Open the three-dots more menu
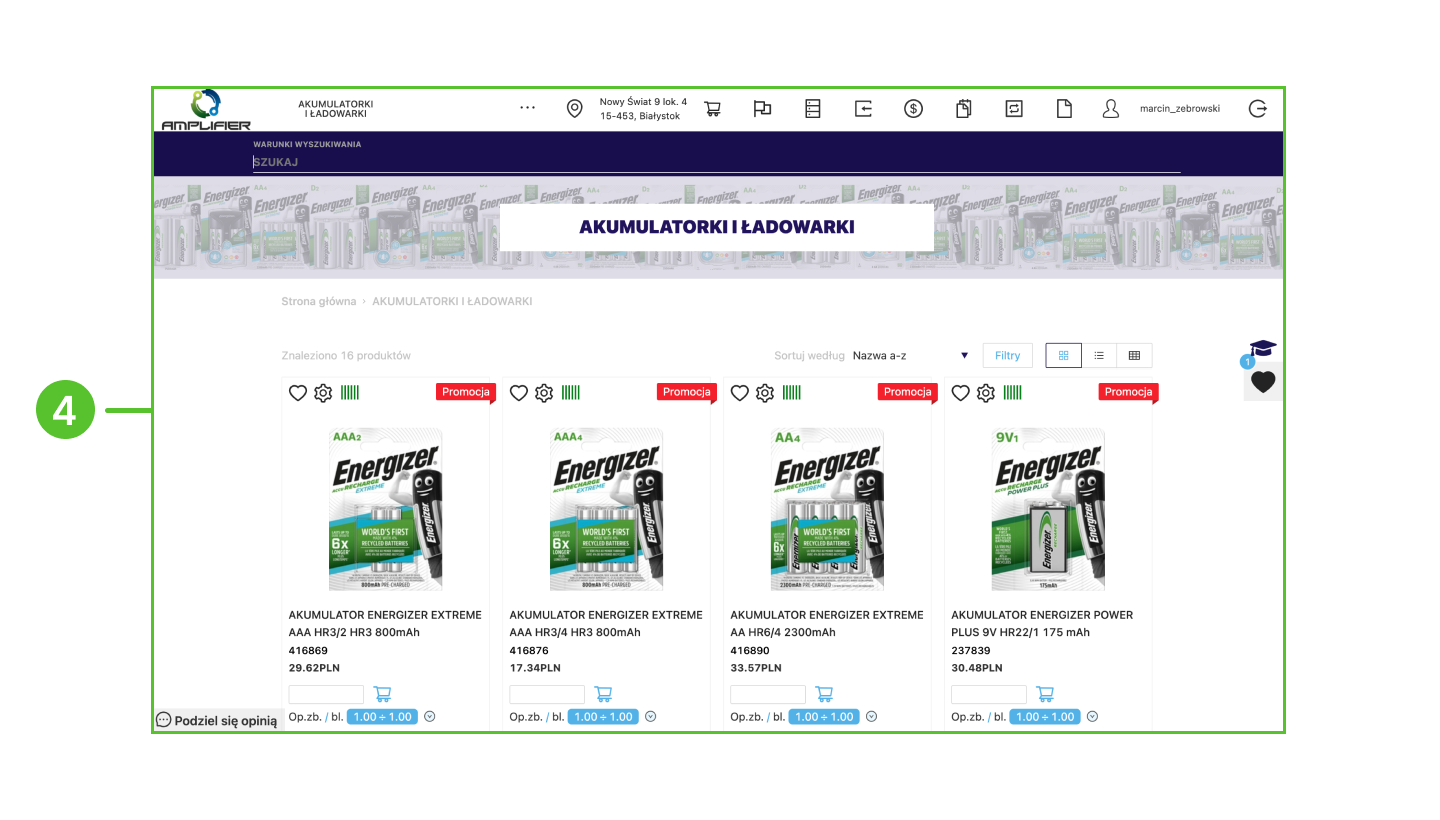The image size is (1440, 820). pos(527,108)
